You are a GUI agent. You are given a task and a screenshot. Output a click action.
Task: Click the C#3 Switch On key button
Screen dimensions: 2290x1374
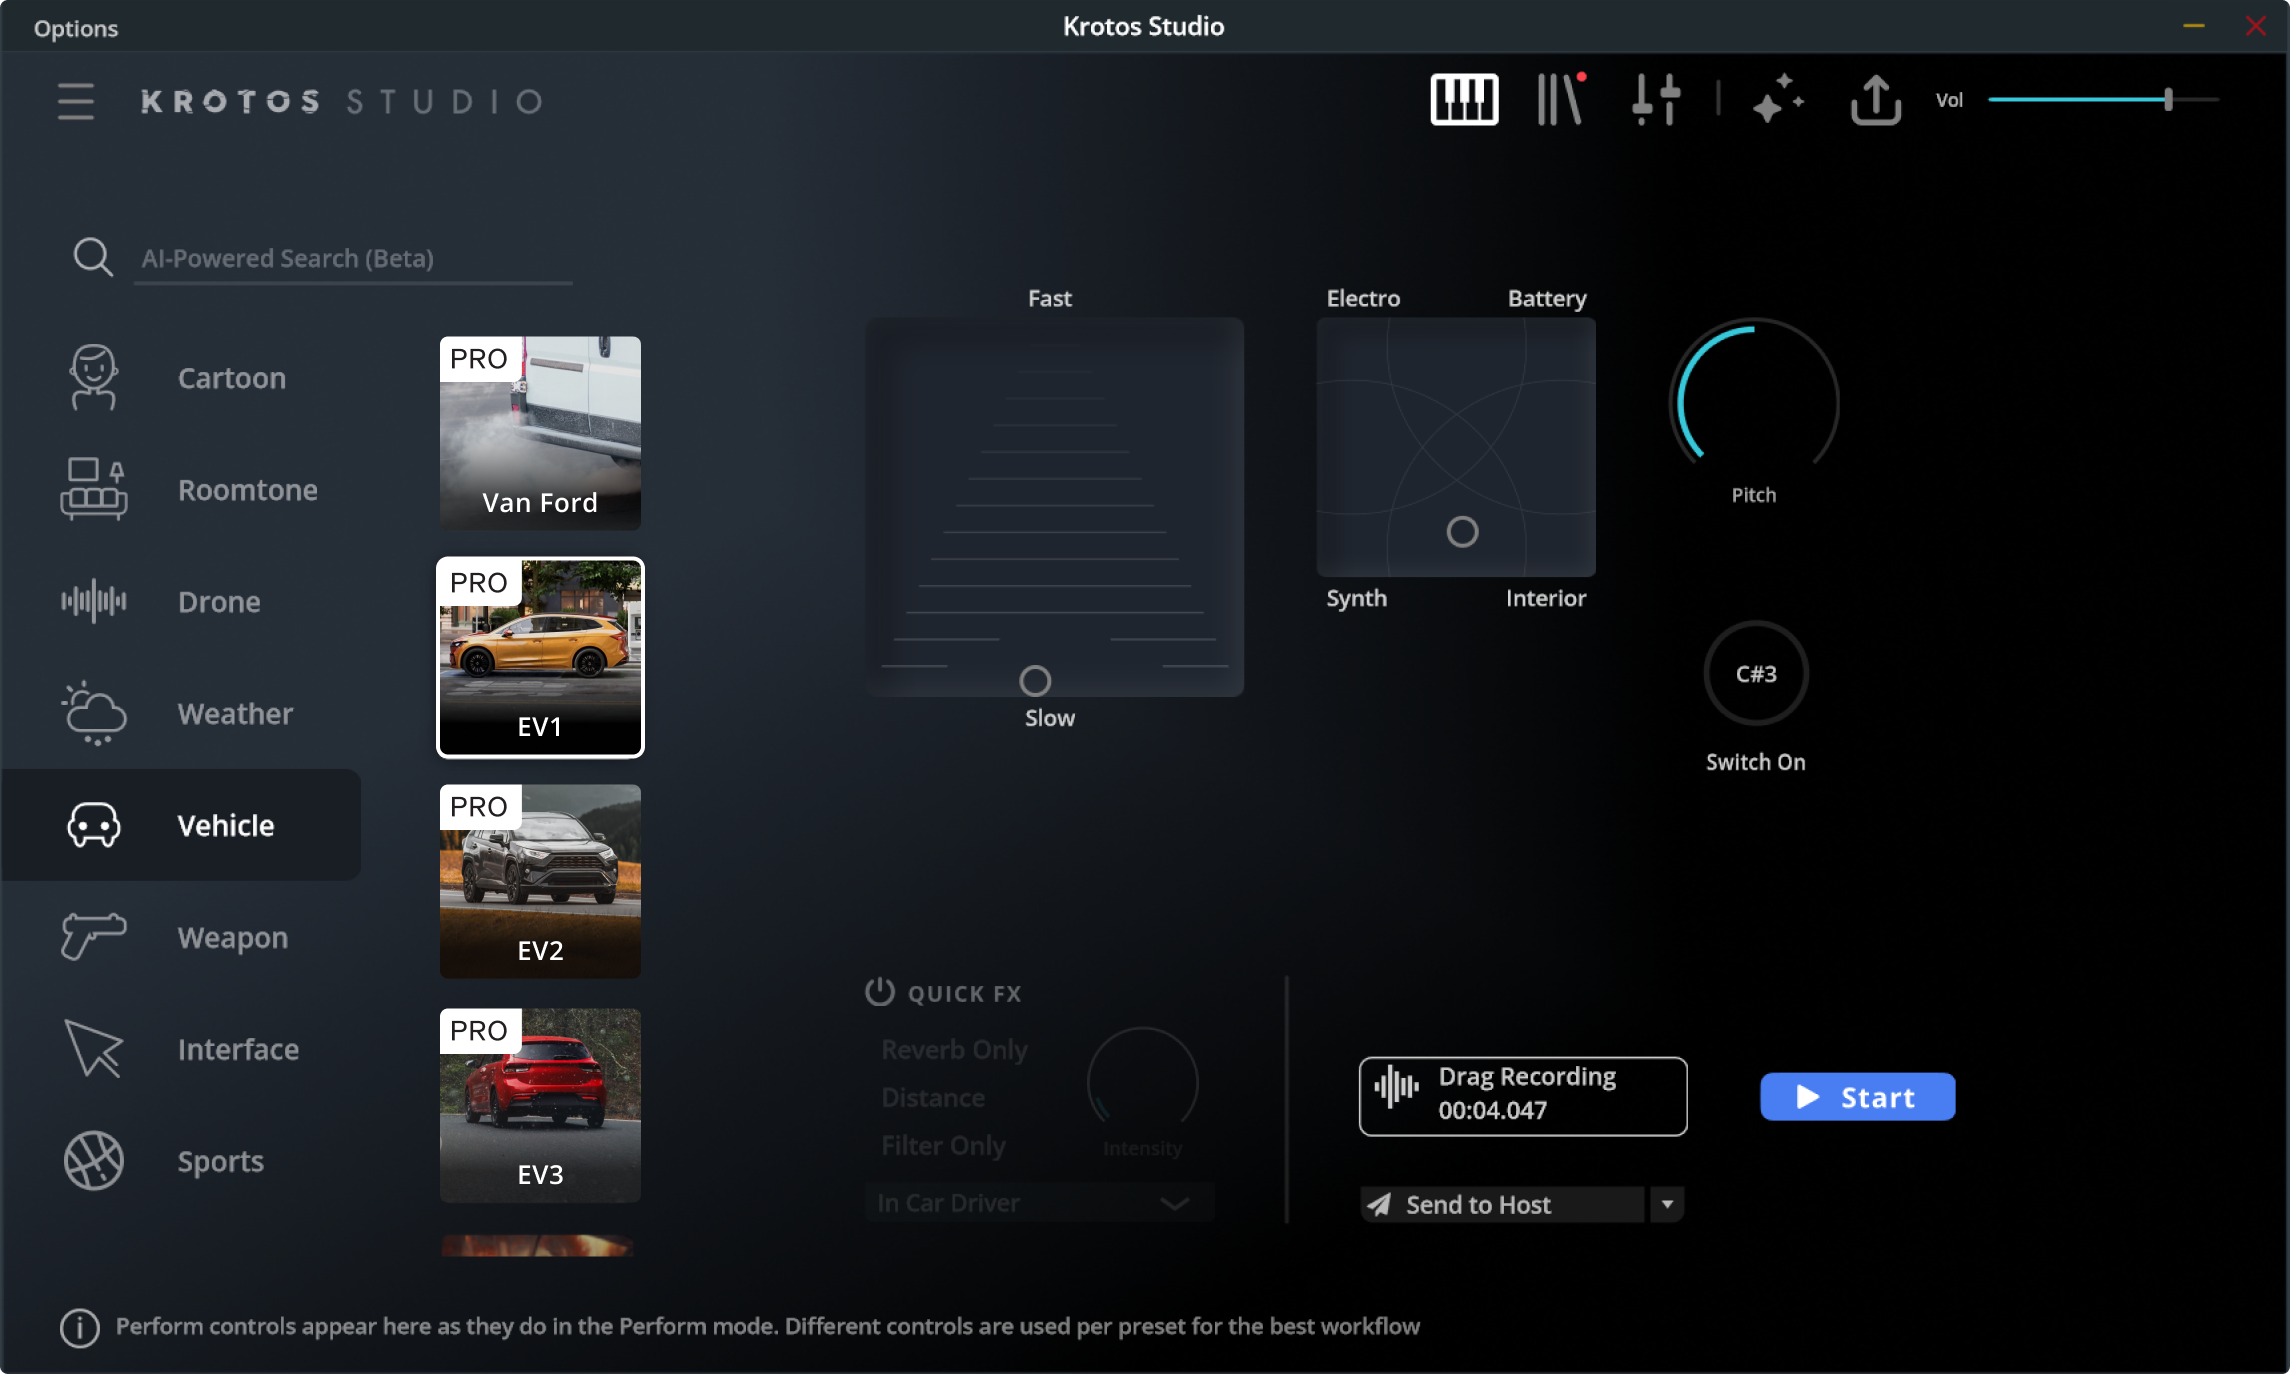(1756, 674)
